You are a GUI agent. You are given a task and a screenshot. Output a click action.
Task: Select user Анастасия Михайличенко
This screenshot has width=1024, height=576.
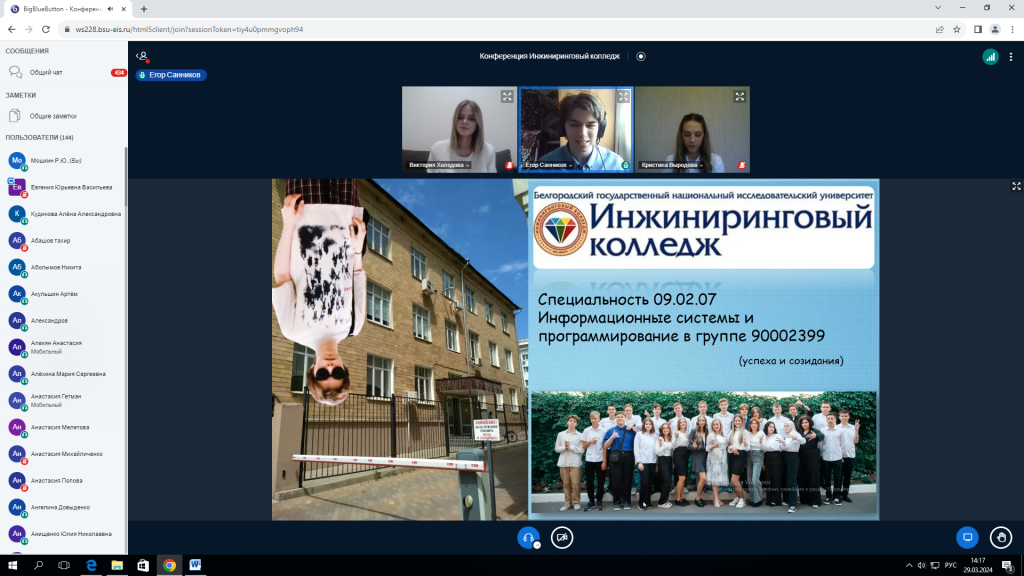63,454
